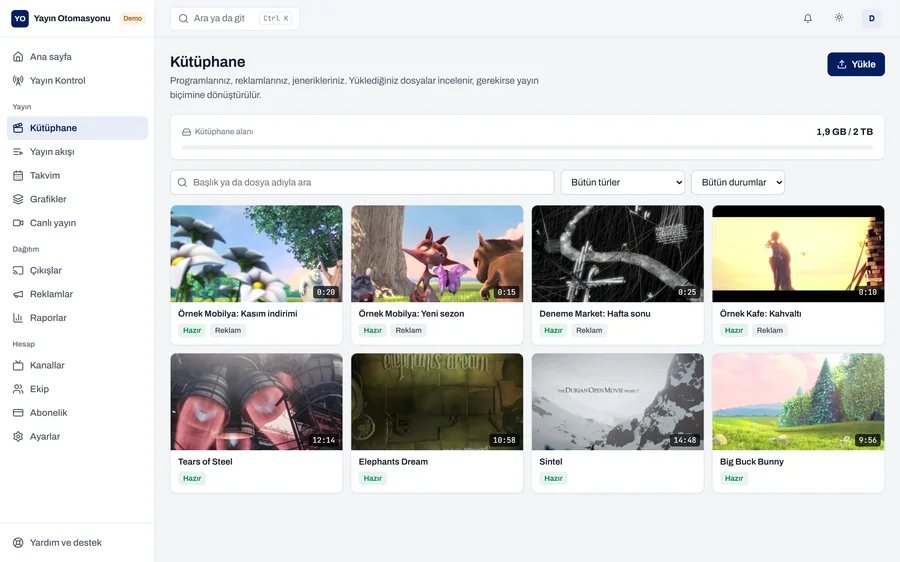This screenshot has width=900, height=562.
Task: Click the people icon beside Ekip
Action: point(18,389)
